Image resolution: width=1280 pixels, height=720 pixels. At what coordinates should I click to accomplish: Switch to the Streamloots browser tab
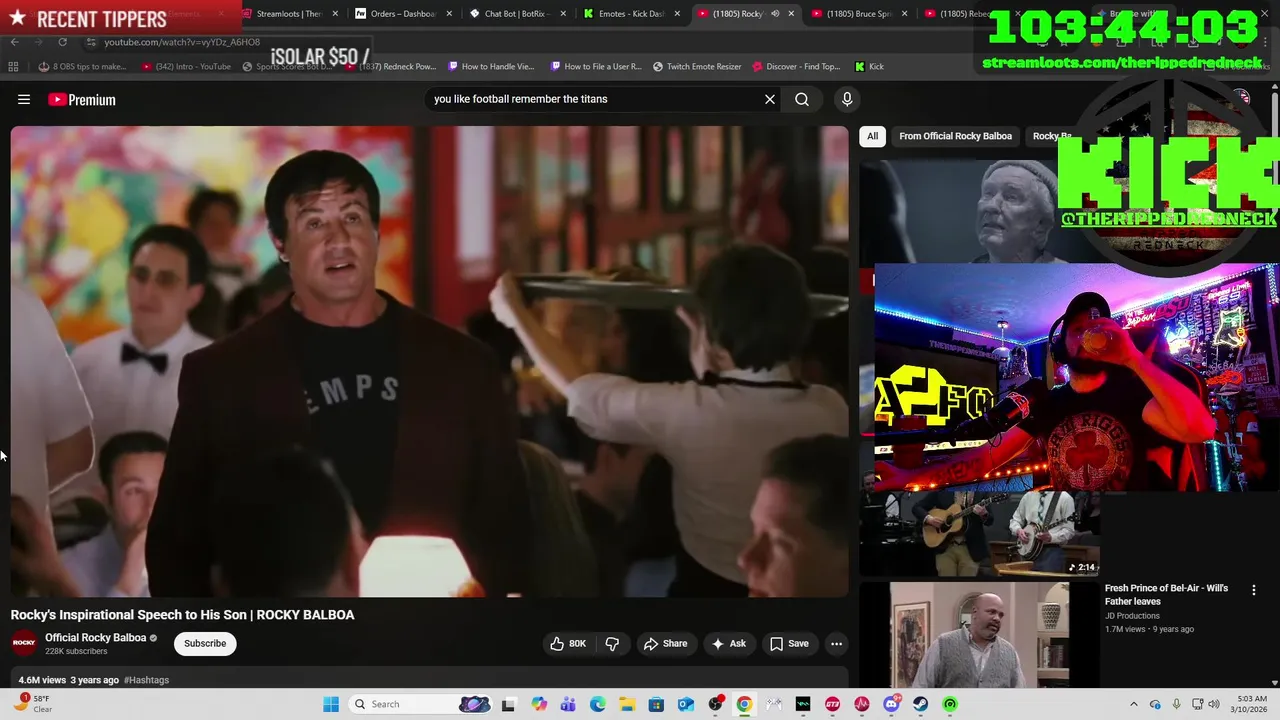[288, 14]
